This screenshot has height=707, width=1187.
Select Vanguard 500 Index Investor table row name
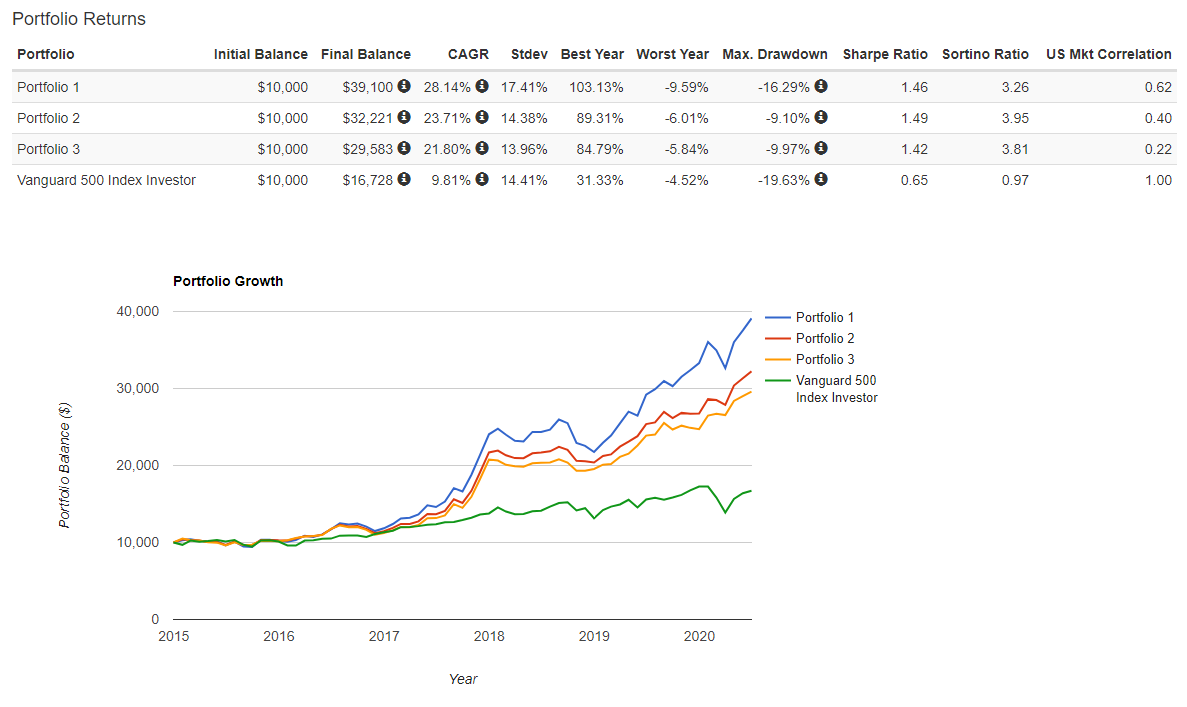[106, 180]
